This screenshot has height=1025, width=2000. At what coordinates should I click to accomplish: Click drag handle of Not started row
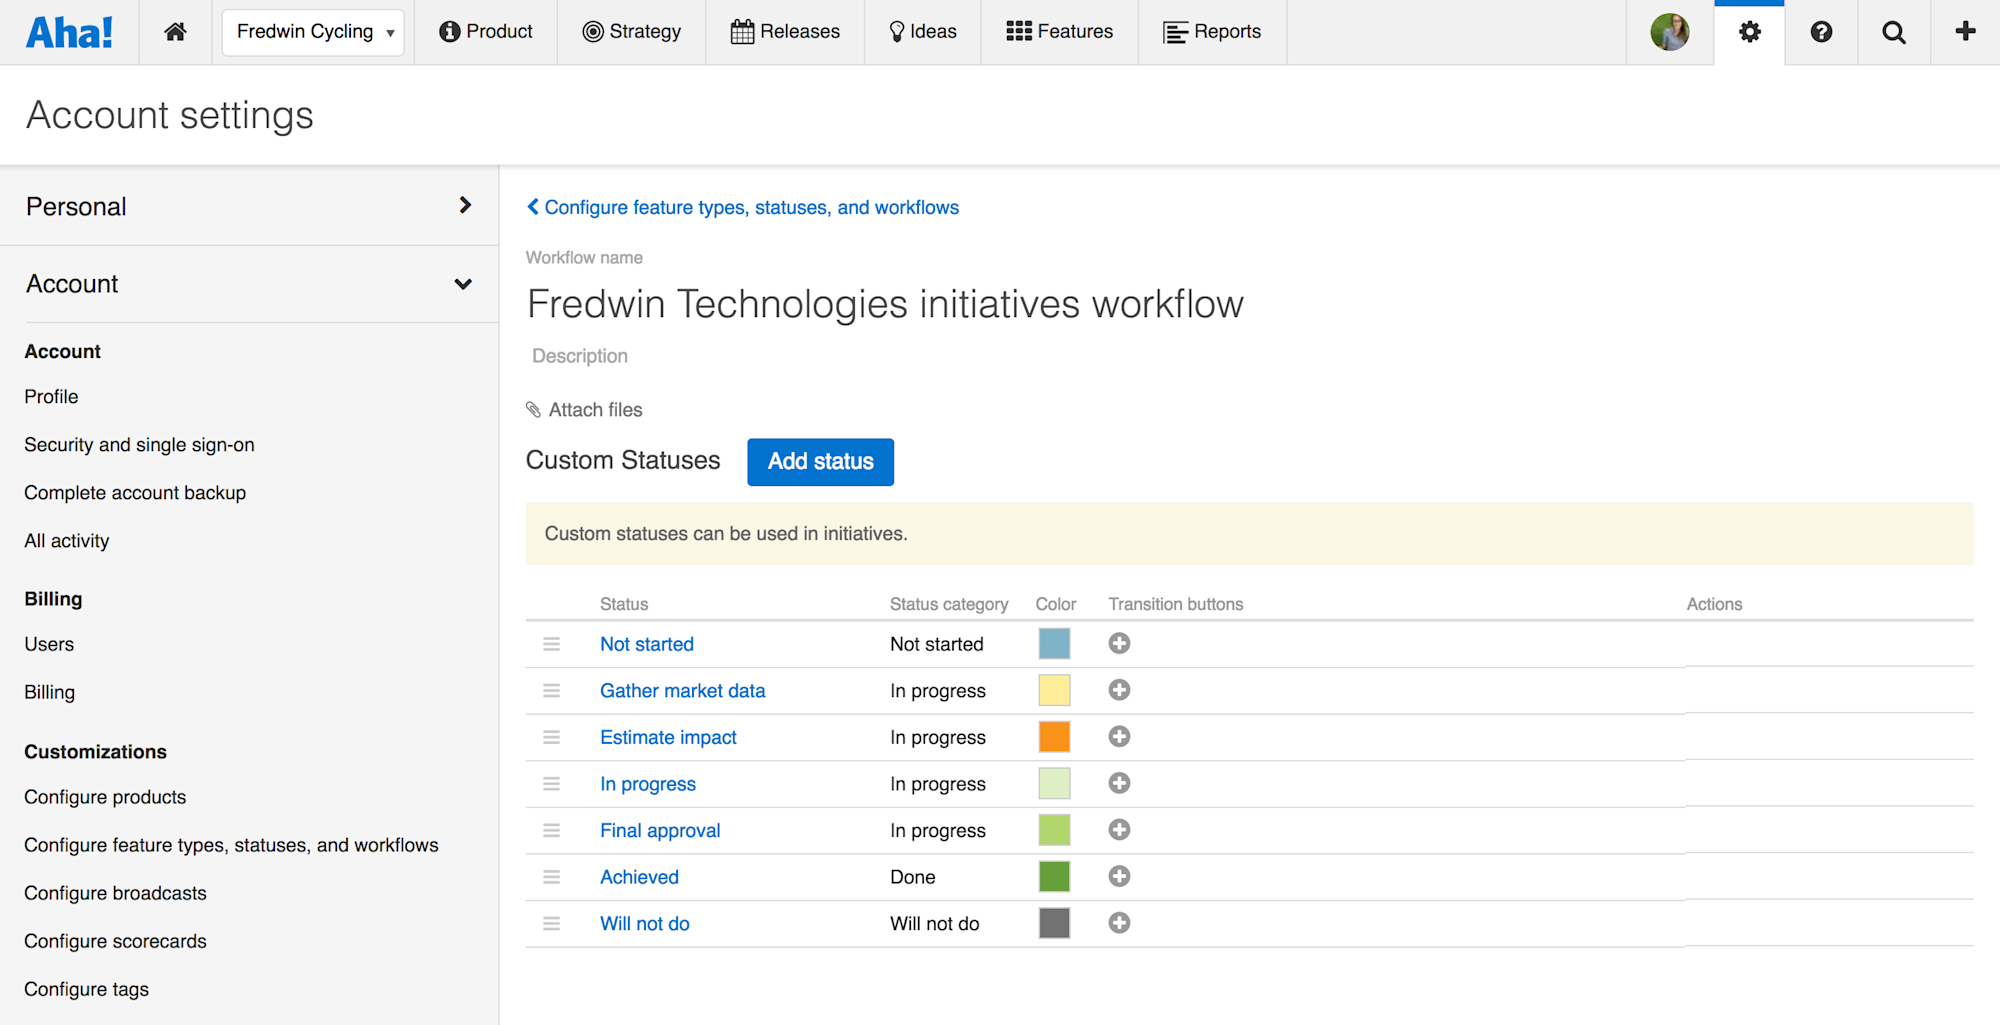(551, 644)
